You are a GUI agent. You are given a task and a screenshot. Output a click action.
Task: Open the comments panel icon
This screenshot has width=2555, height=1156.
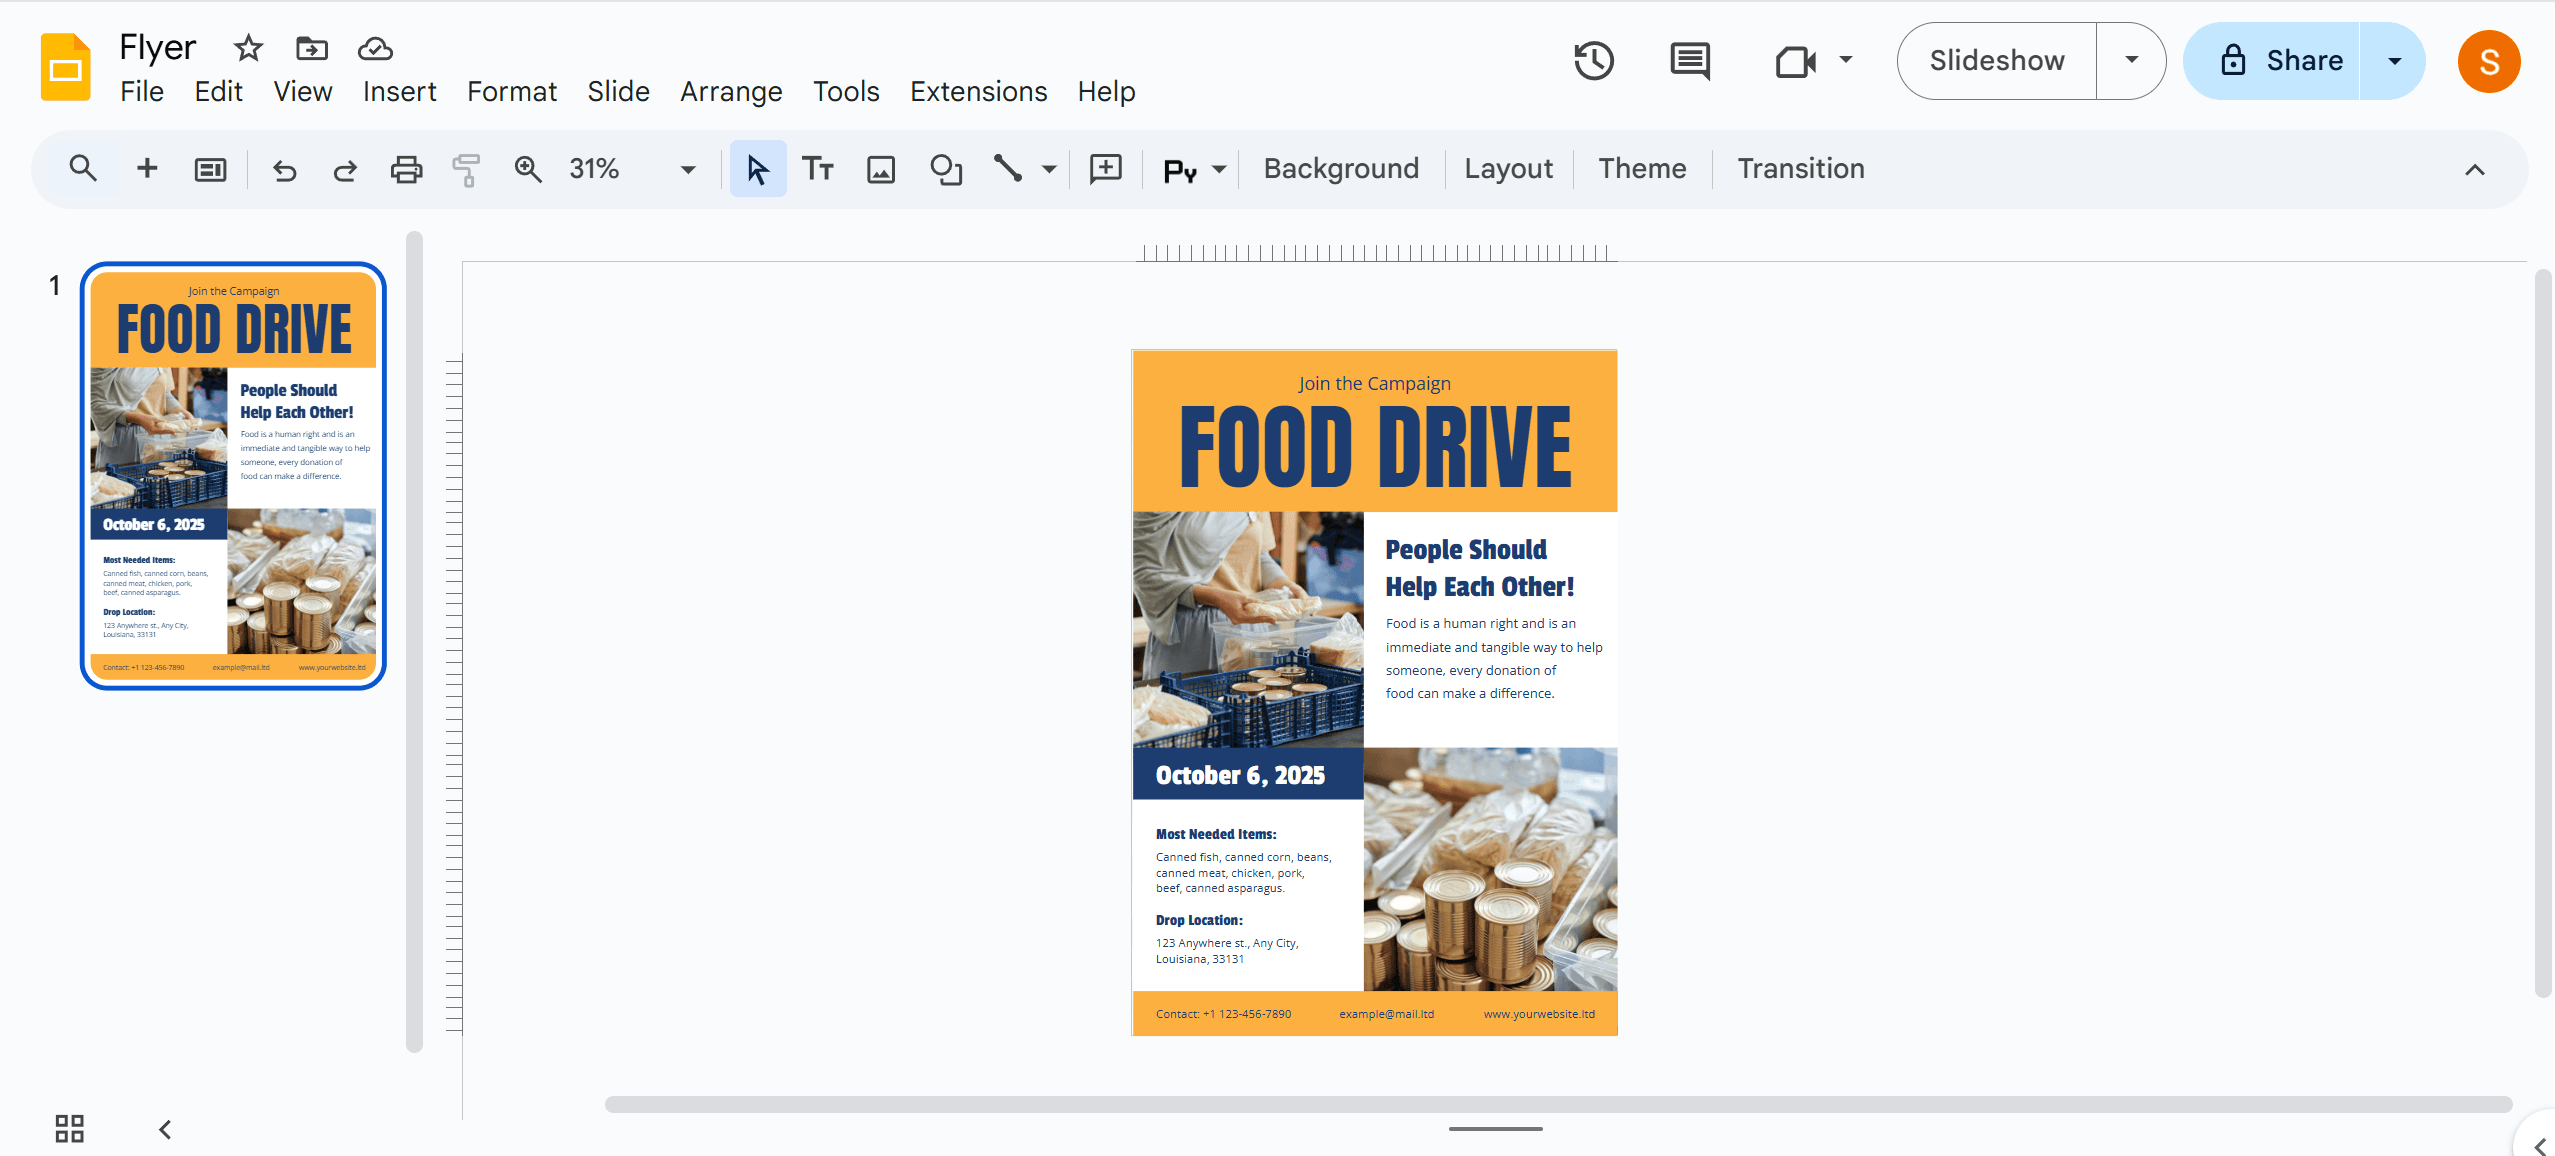pos(1690,61)
